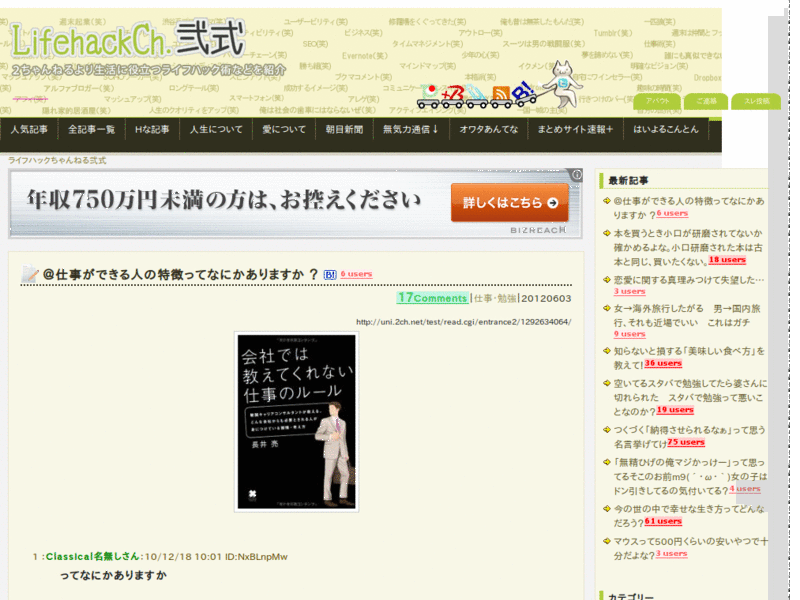The image size is (800, 600).
Task: Click the 36 users link in sidebar
Action: pos(663,364)
